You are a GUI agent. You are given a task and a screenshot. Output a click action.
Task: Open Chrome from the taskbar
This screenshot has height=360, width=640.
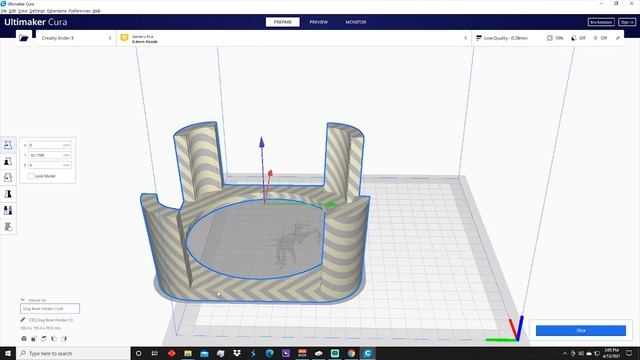[x=351, y=353]
